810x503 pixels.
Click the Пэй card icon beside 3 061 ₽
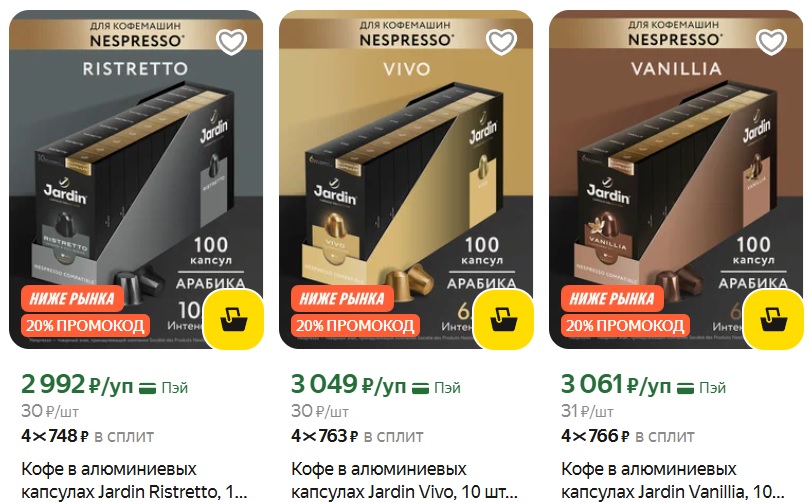click(x=686, y=388)
